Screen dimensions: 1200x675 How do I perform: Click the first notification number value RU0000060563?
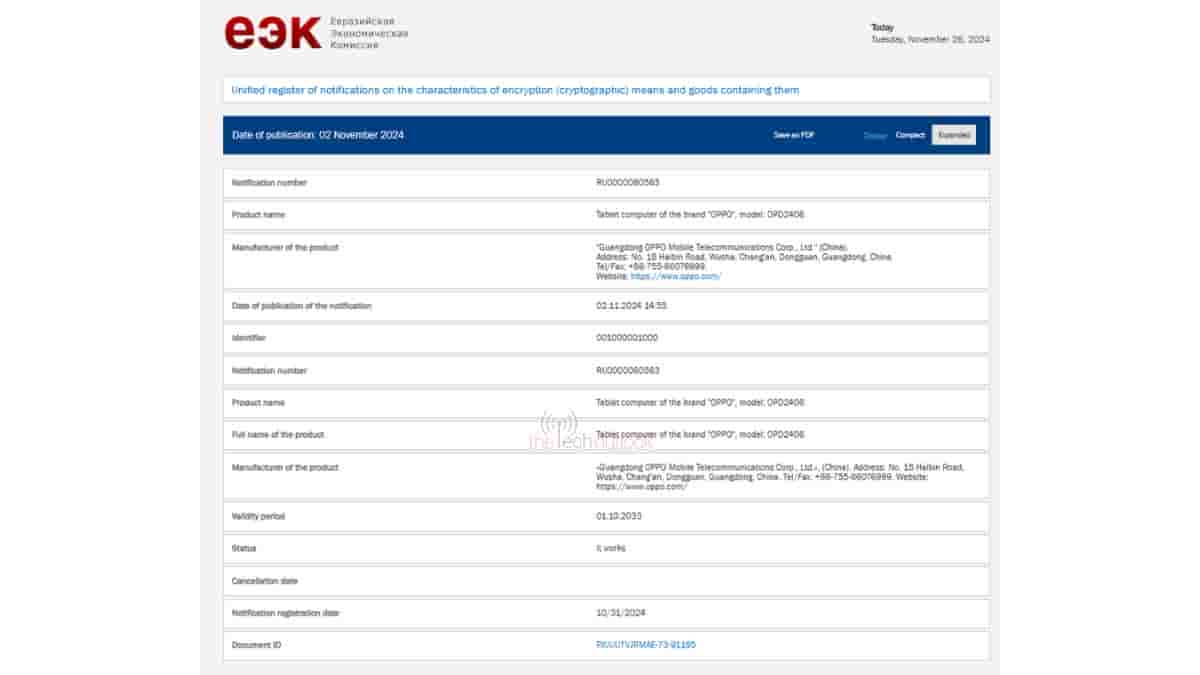[627, 183]
